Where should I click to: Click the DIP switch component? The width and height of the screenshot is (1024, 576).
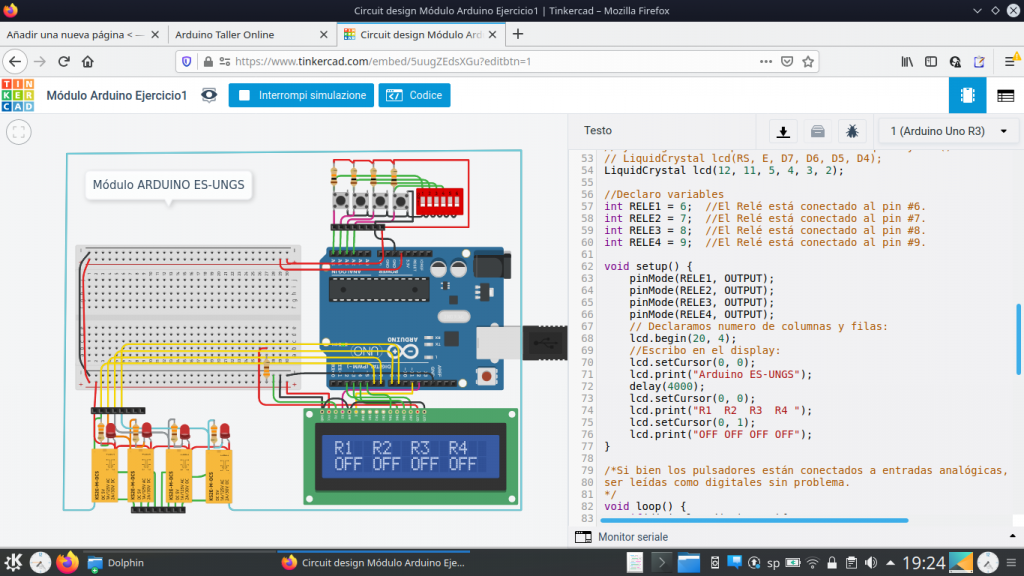[x=440, y=201]
